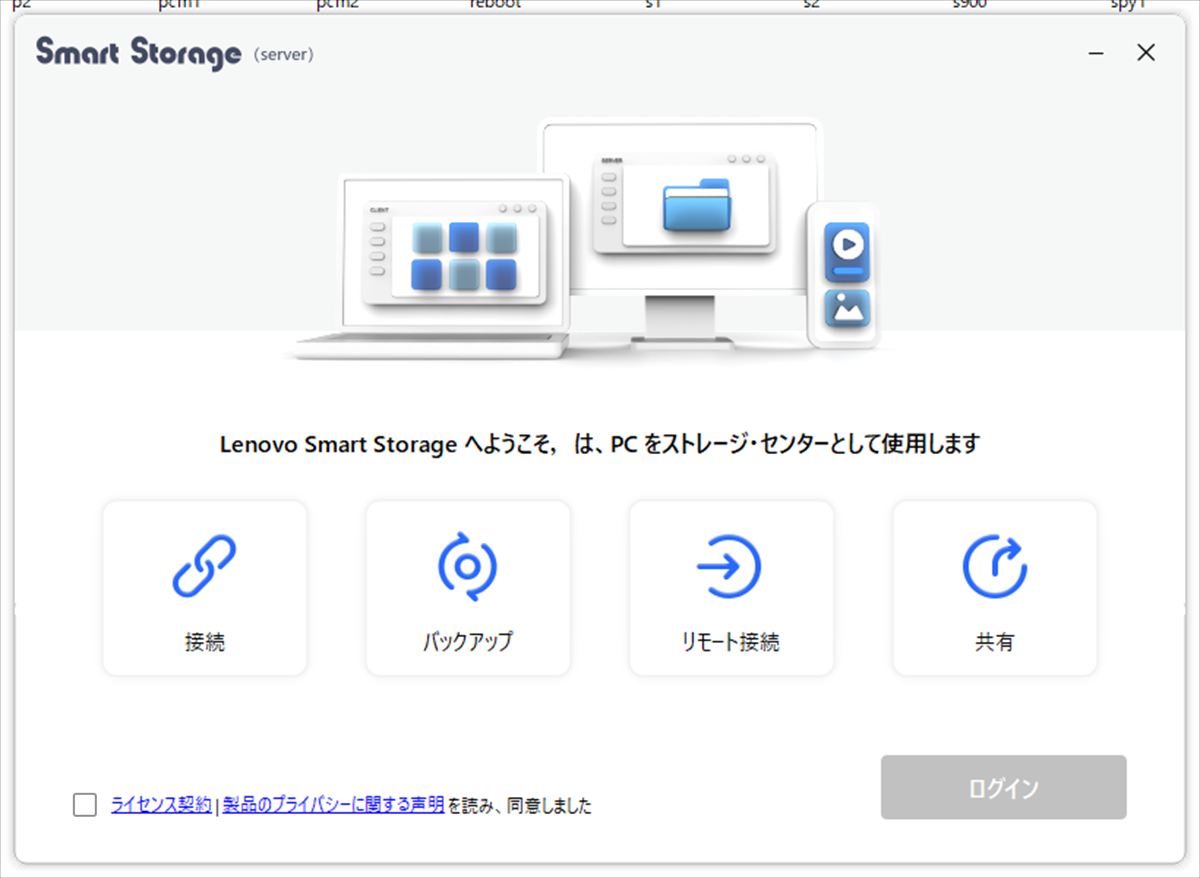Screen dimensions: 1200x878
Task: Open the 製品のプライバシーに関する声明 link
Action: tap(333, 804)
